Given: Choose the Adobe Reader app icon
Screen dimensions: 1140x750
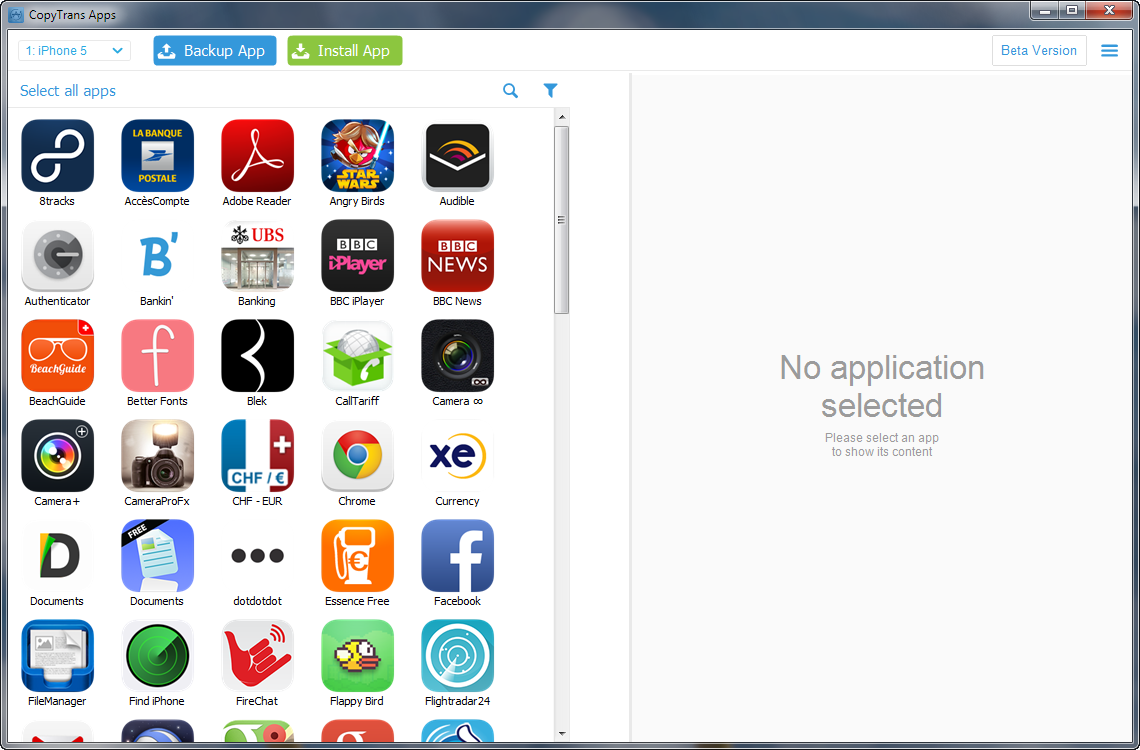Looking at the screenshot, I should click(x=257, y=156).
